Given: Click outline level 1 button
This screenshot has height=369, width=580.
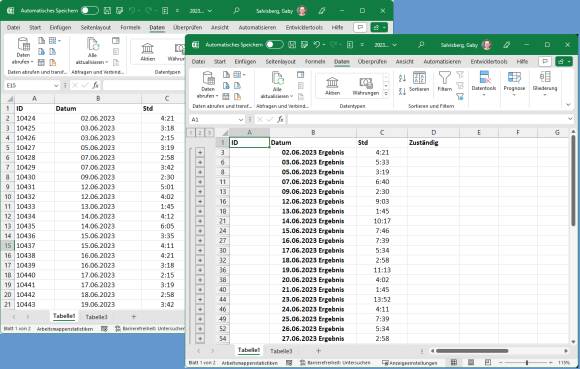Looking at the screenshot, I should point(191,133).
